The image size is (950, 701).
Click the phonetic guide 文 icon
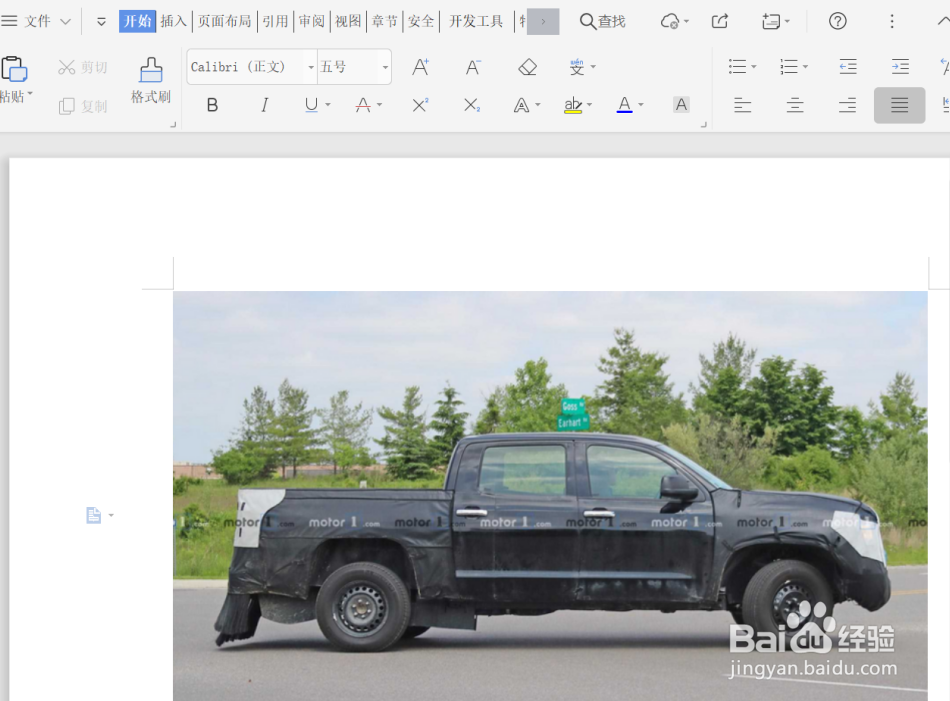pyautogui.click(x=577, y=67)
